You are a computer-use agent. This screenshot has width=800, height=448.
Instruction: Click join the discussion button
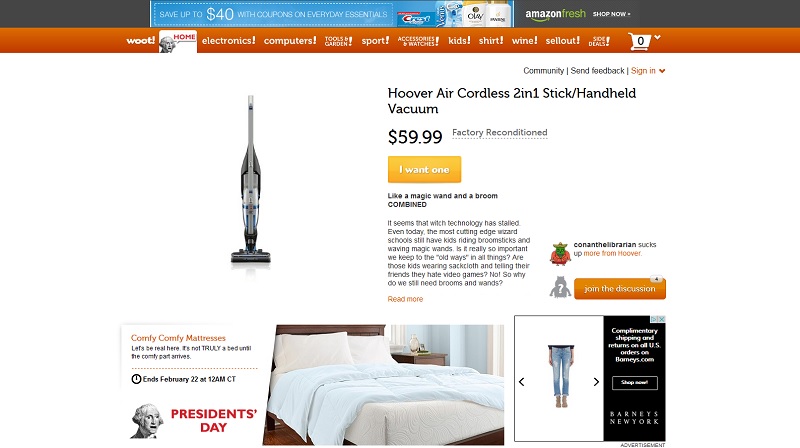click(x=620, y=289)
